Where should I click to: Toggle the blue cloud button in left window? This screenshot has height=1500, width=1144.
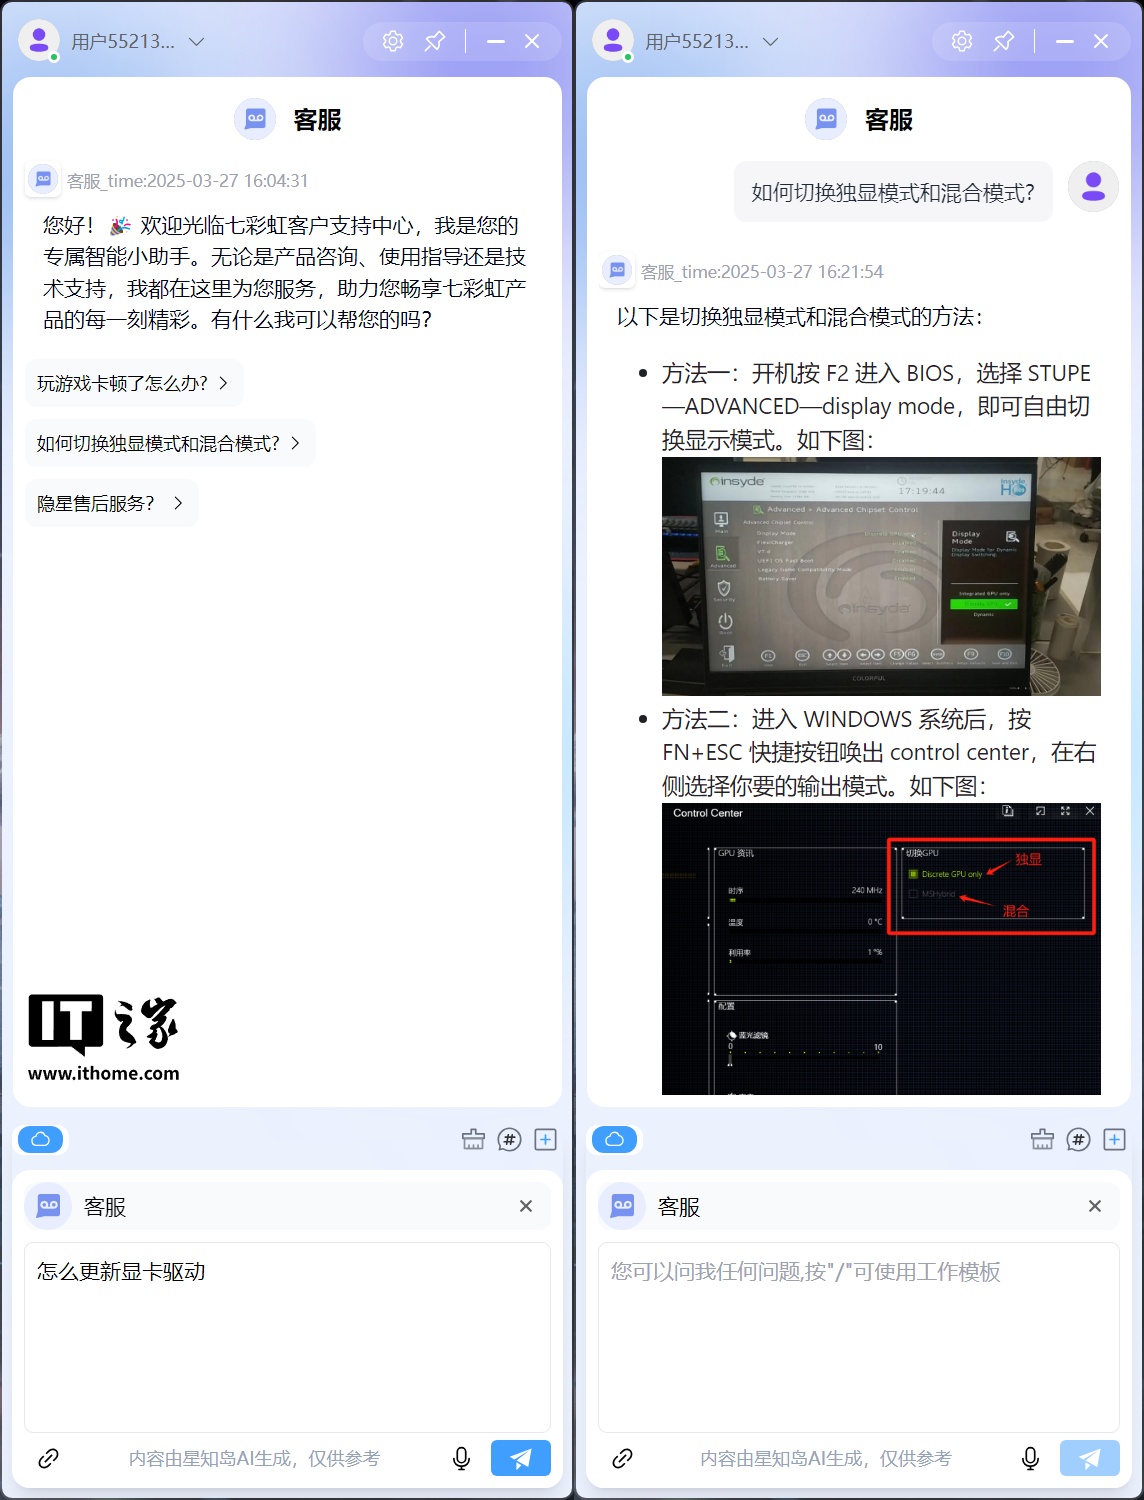[41, 1139]
